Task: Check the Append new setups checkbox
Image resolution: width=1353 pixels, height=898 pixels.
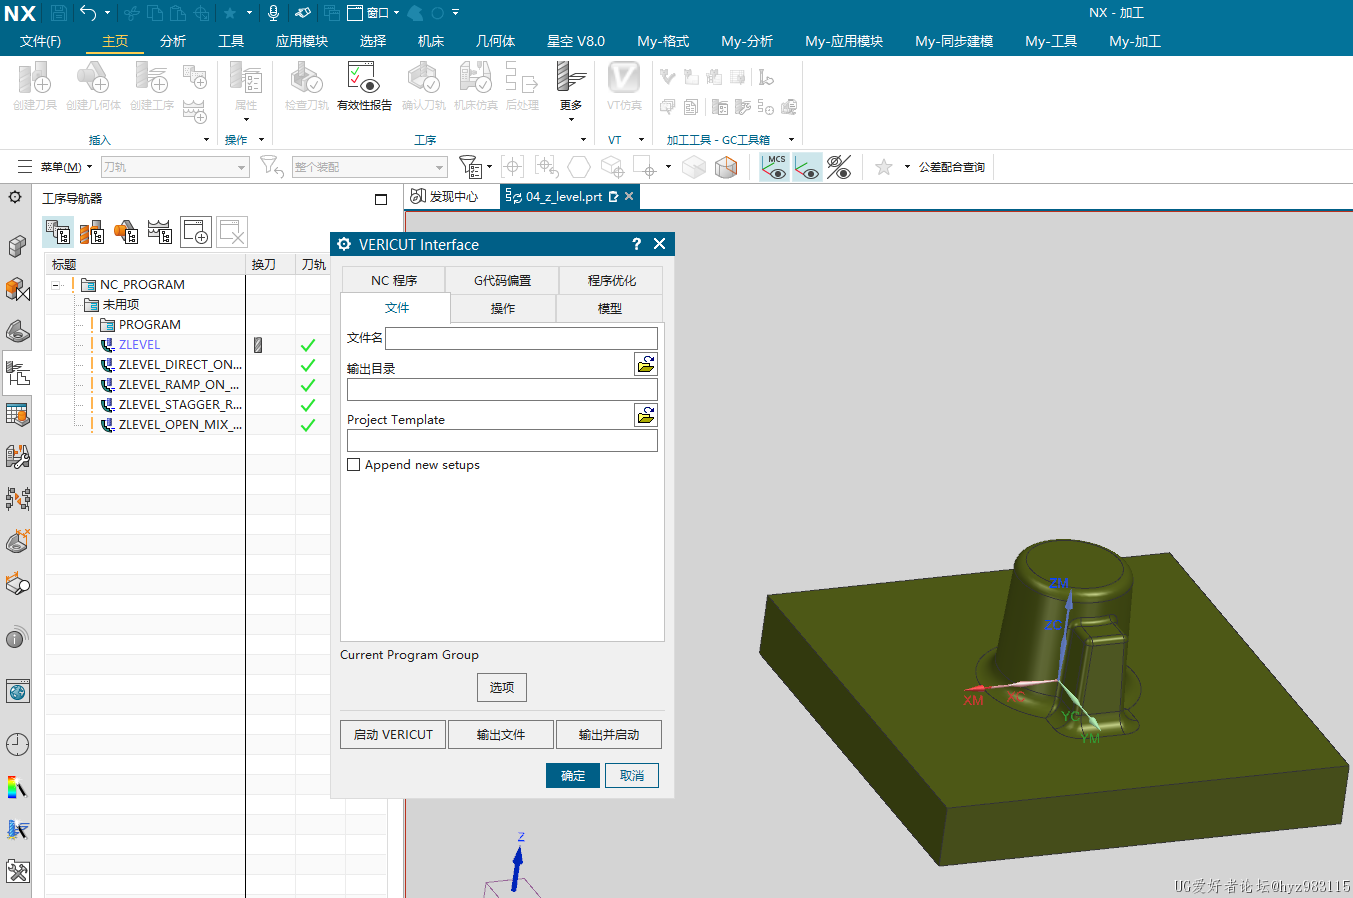Action: [354, 465]
